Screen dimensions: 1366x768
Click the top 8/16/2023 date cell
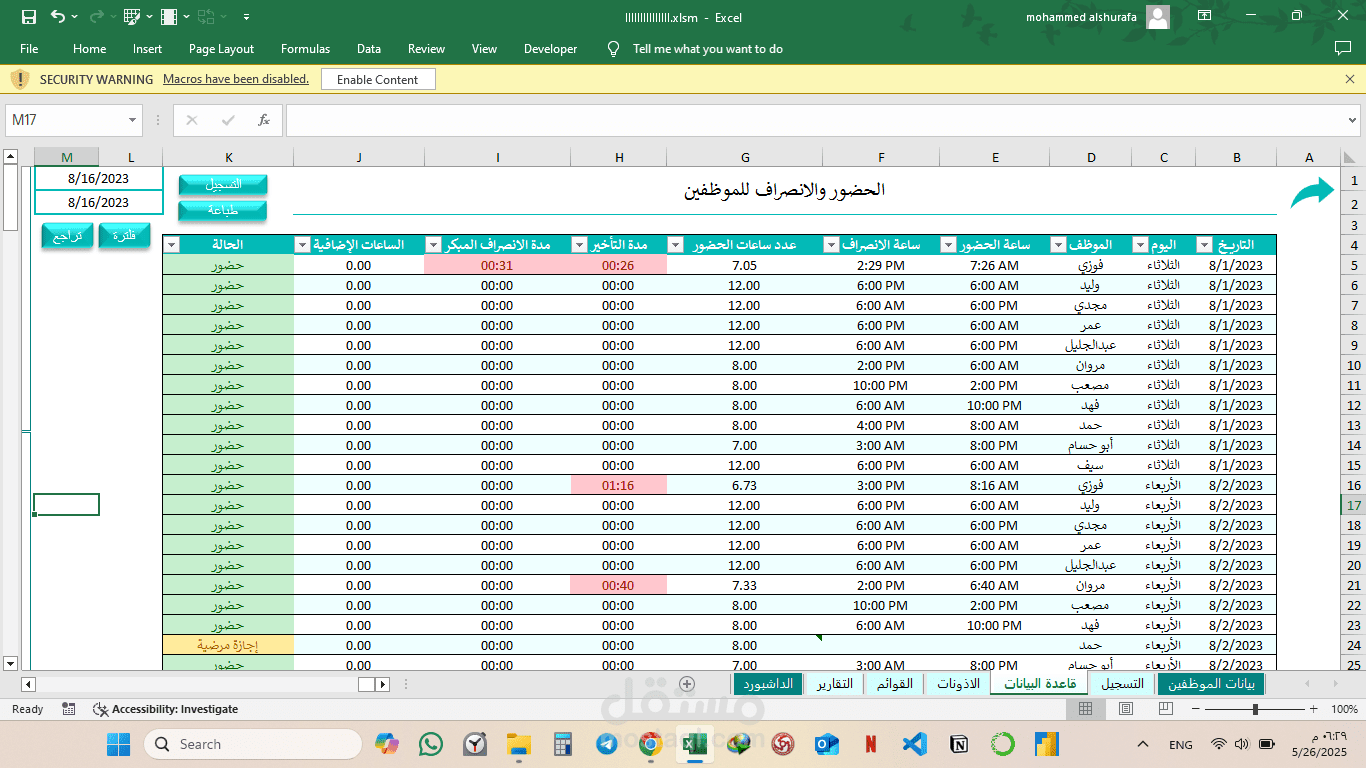[98, 178]
